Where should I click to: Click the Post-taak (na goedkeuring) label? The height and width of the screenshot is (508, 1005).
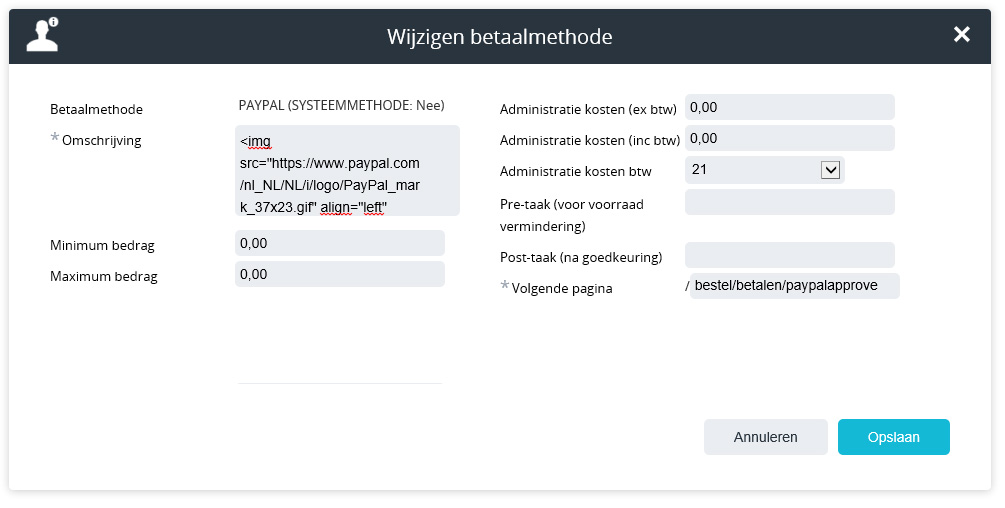pos(581,258)
